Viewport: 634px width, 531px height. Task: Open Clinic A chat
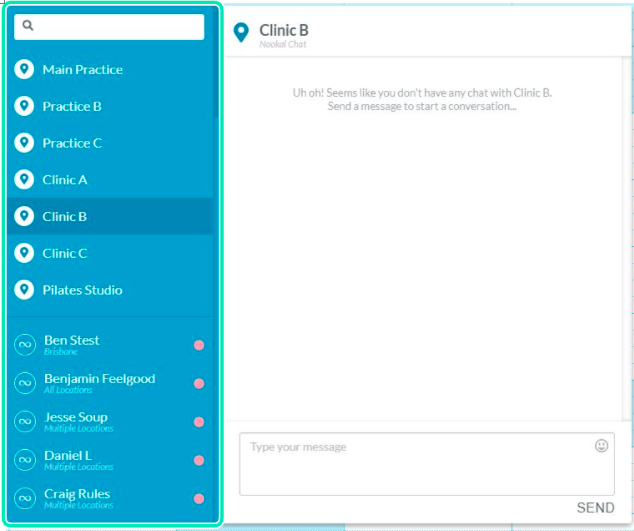(110, 180)
